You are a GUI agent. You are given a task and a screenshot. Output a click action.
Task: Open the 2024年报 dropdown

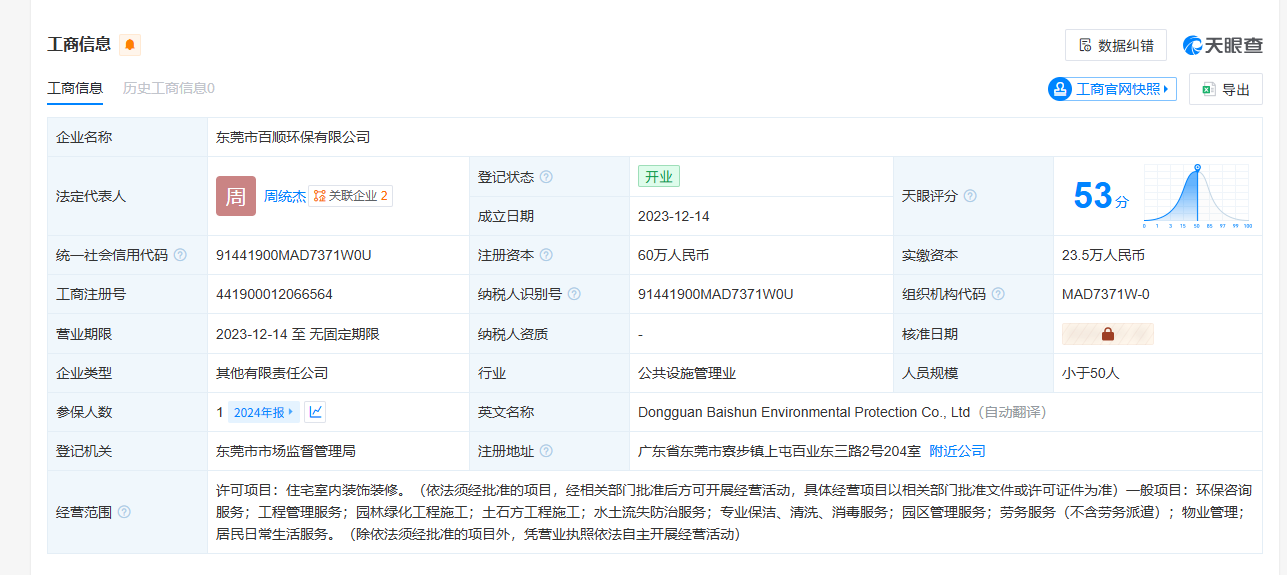point(264,412)
